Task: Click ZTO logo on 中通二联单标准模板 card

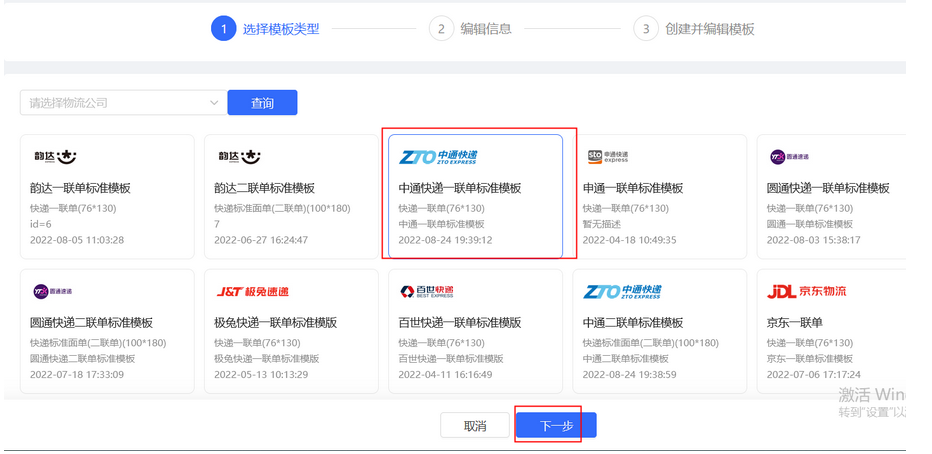Action: coord(622,292)
